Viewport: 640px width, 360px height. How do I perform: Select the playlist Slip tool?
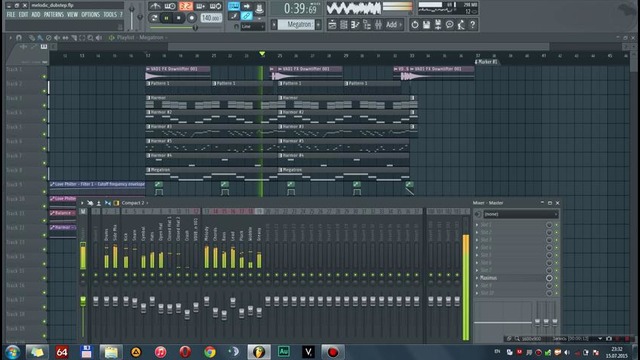click(x=65, y=38)
